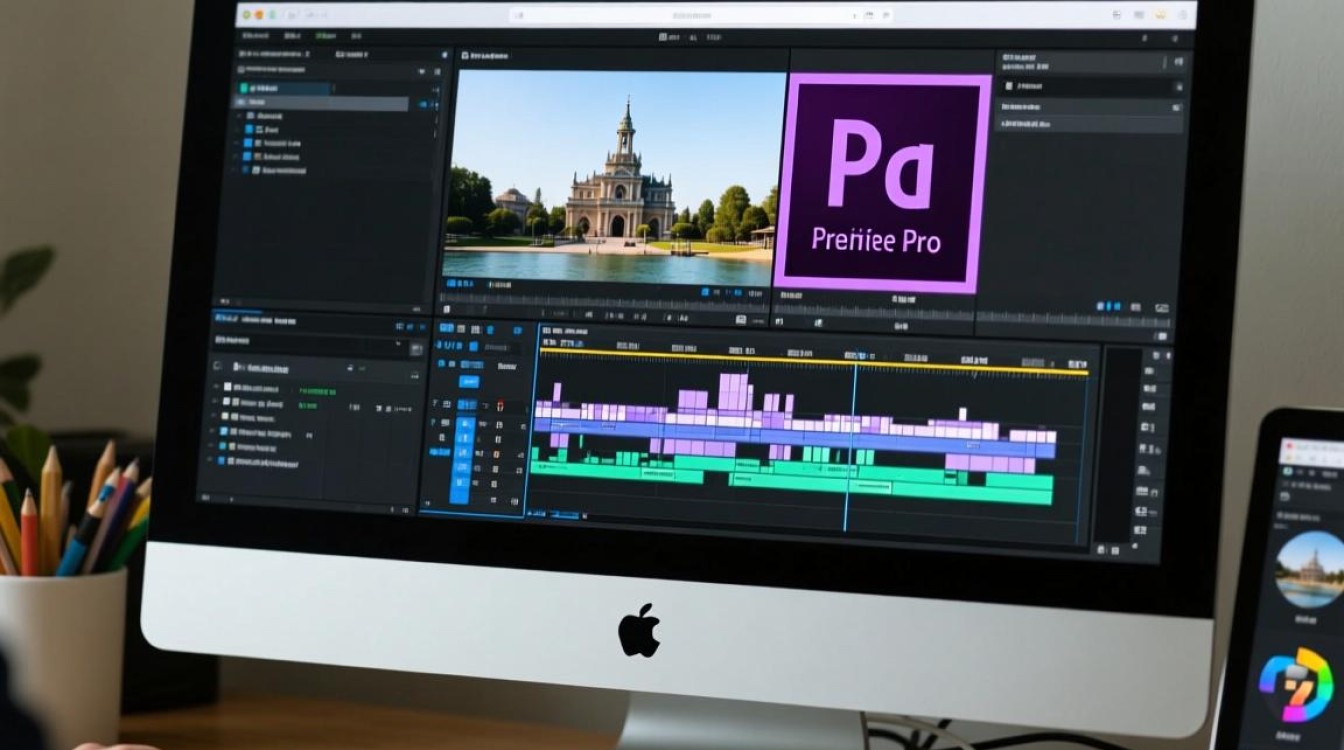Click the Premiere Pro logo in the right monitor
Viewport: 1344px width, 750px height.
tap(882, 184)
